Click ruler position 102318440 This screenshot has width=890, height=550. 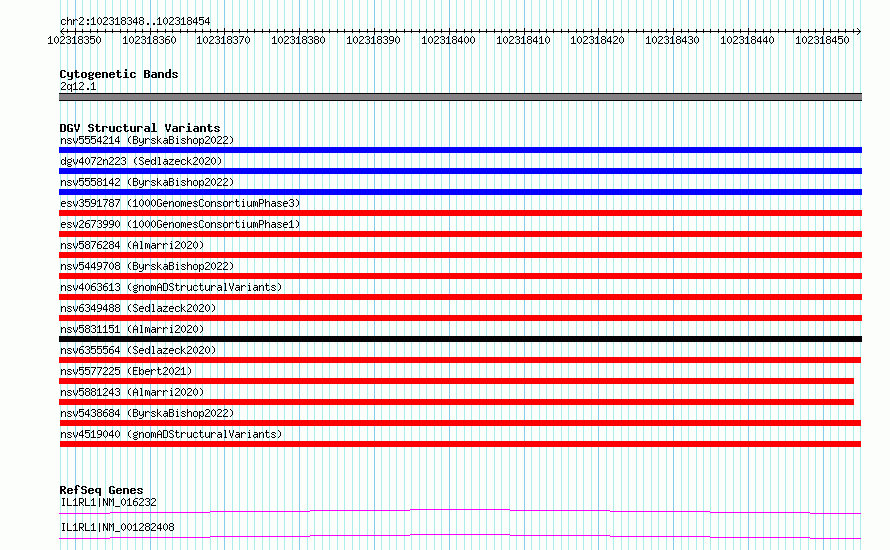point(747,40)
